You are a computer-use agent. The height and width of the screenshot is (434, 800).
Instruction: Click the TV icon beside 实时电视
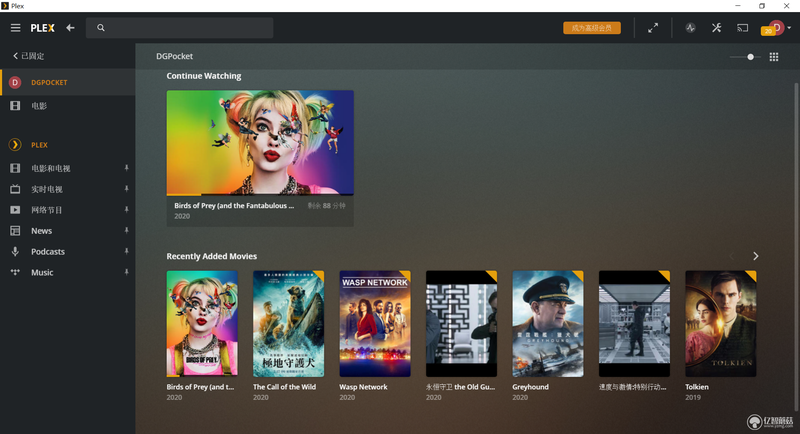(x=15, y=189)
